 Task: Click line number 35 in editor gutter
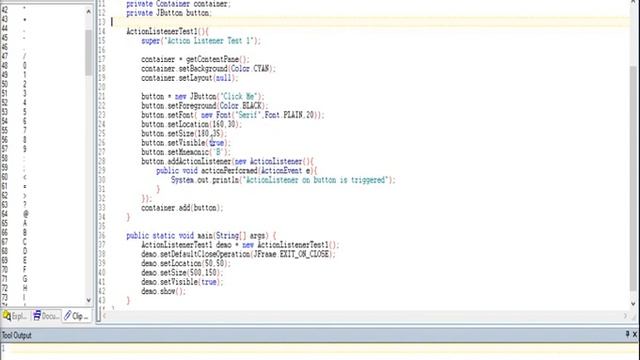[102, 226]
